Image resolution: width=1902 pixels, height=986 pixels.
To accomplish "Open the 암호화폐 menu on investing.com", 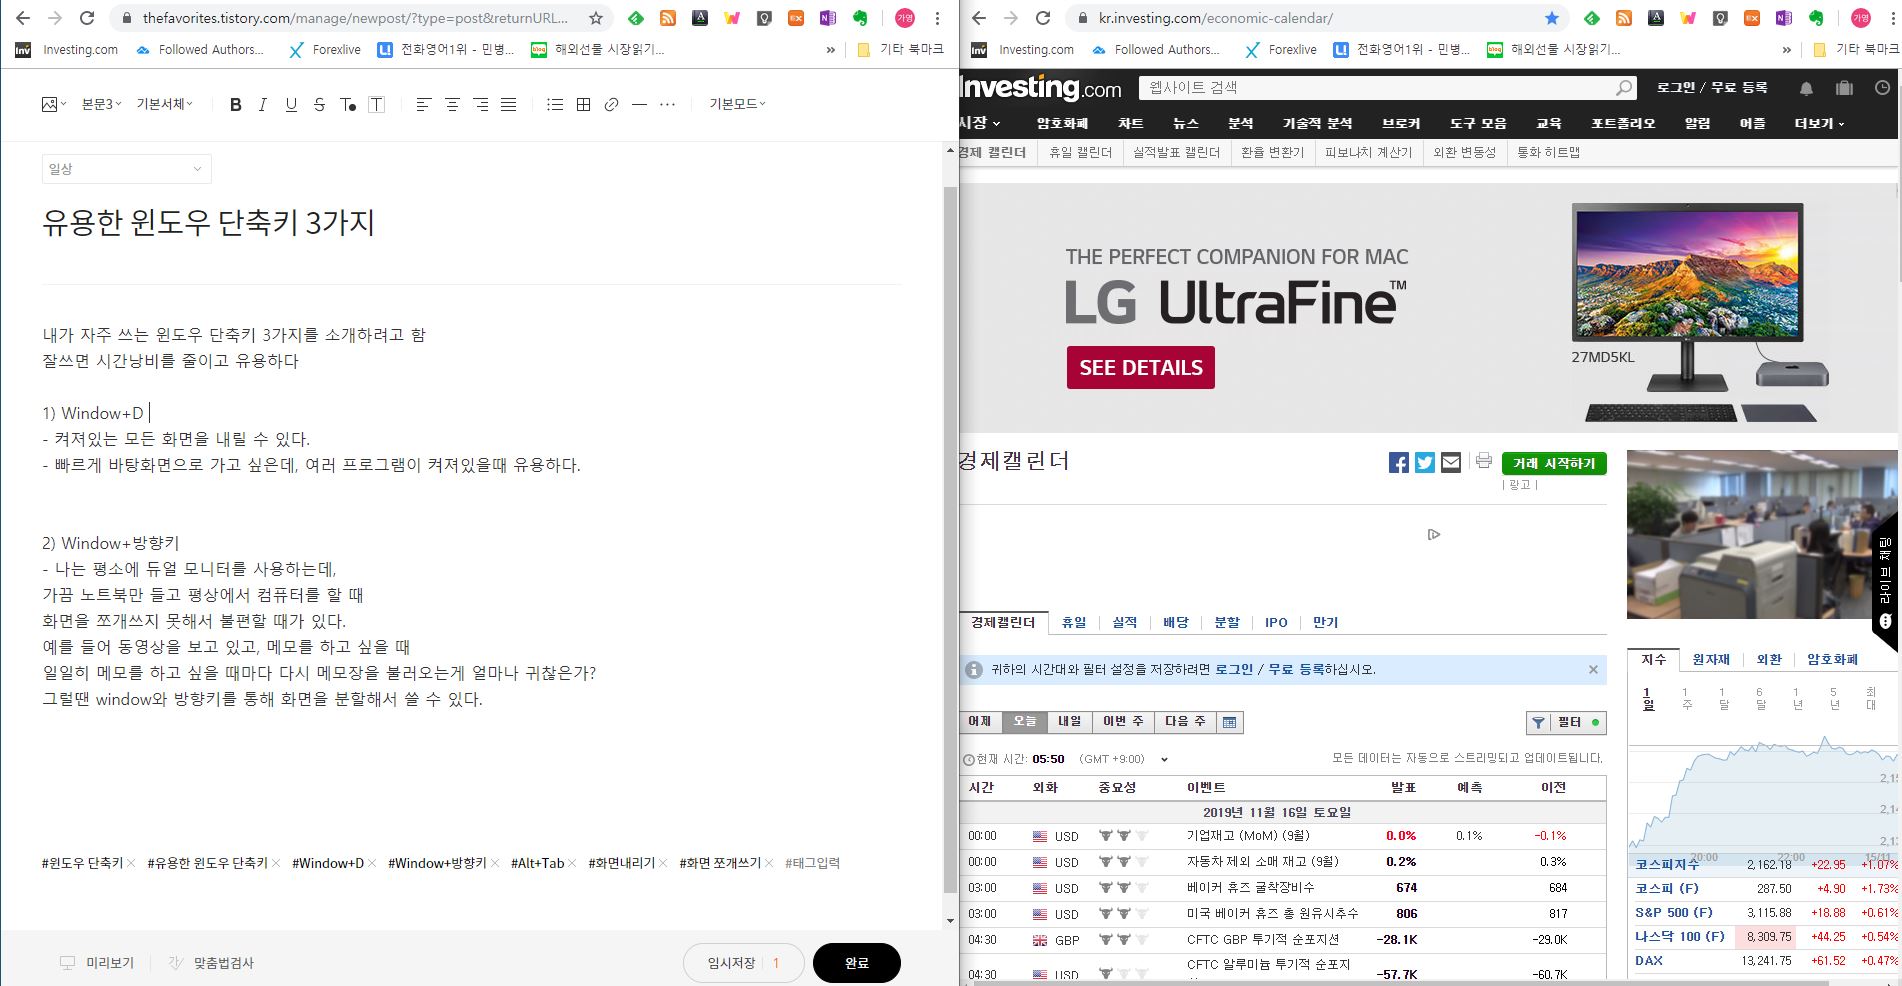I will pyautogui.click(x=1062, y=123).
